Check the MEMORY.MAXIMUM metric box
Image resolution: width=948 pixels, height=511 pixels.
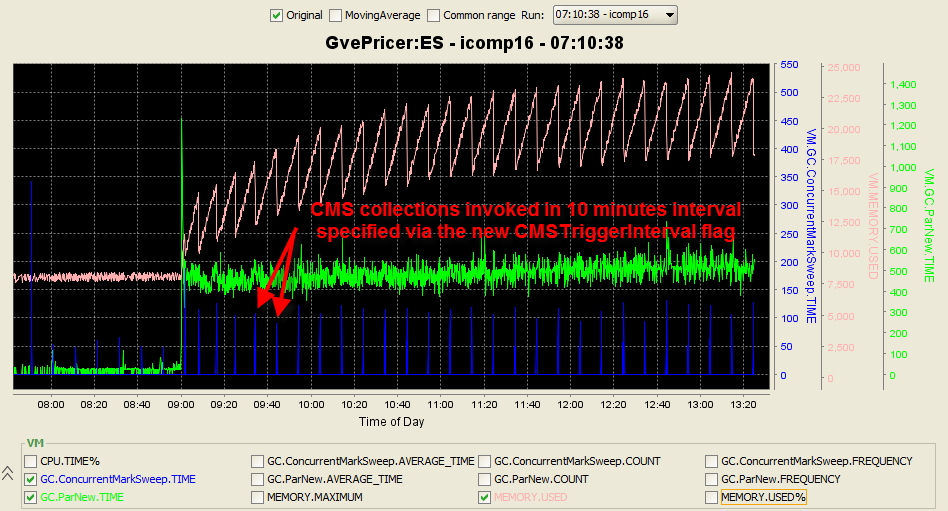(x=258, y=497)
